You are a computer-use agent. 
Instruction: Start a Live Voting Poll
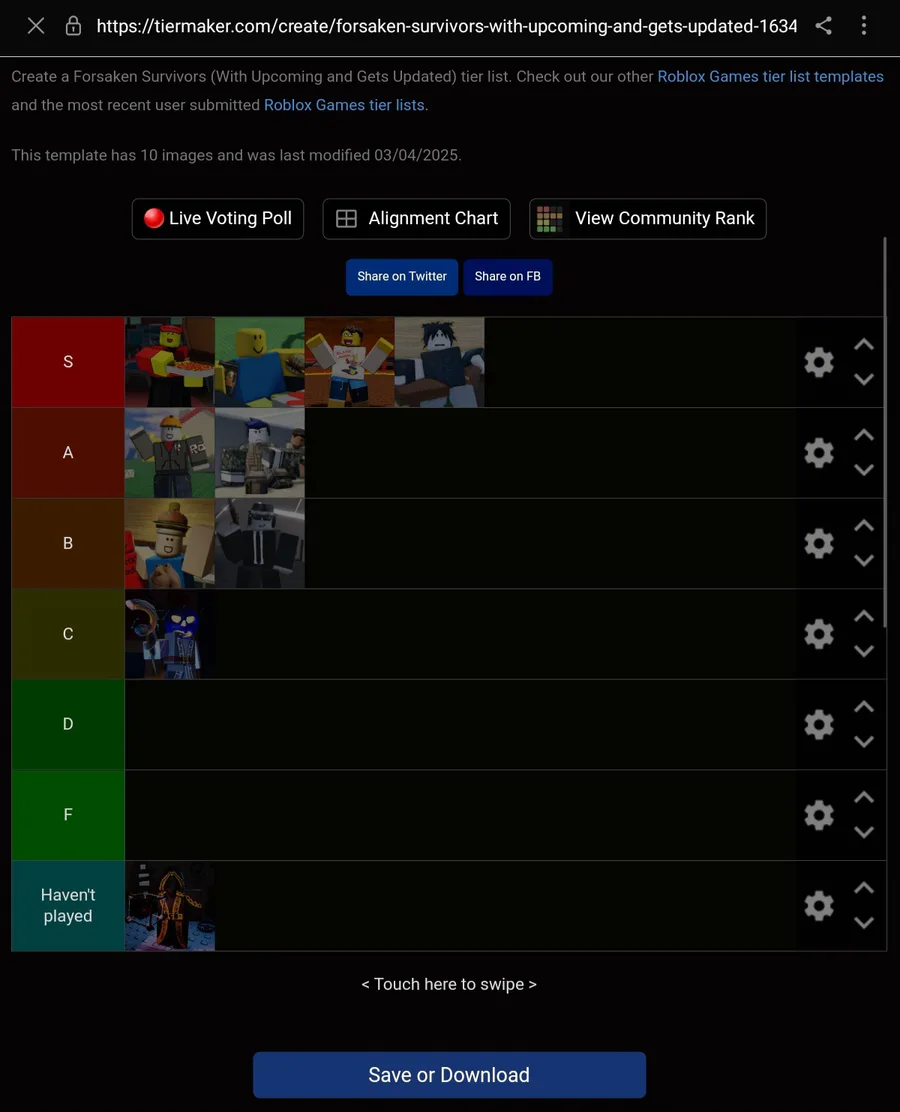pos(218,218)
